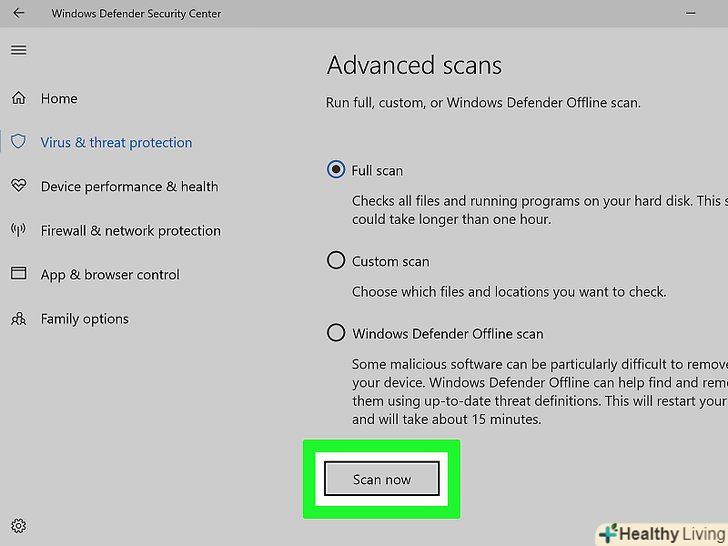This screenshot has height=546, width=728.
Task: Click the App & browser control window icon
Action: tap(19, 273)
